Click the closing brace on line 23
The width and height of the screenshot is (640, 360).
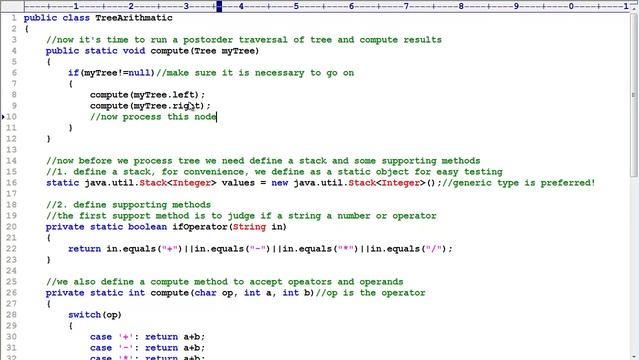tap(49, 260)
